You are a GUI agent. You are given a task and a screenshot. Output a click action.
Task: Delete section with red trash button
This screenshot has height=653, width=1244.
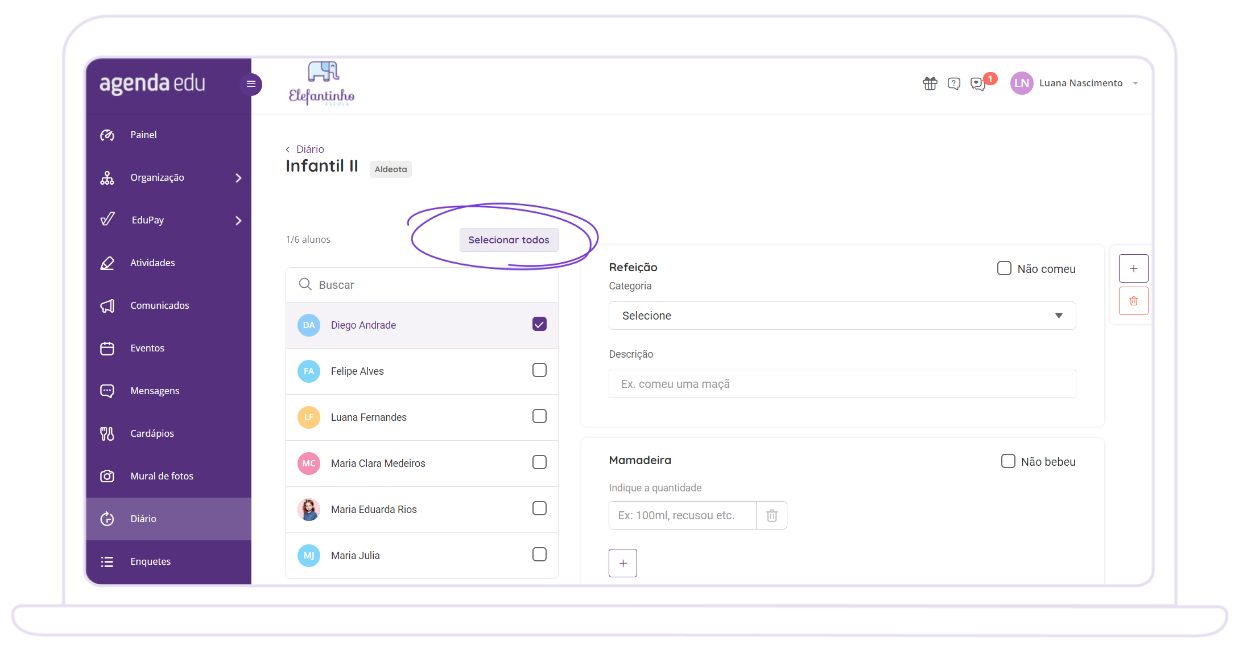(x=1133, y=300)
